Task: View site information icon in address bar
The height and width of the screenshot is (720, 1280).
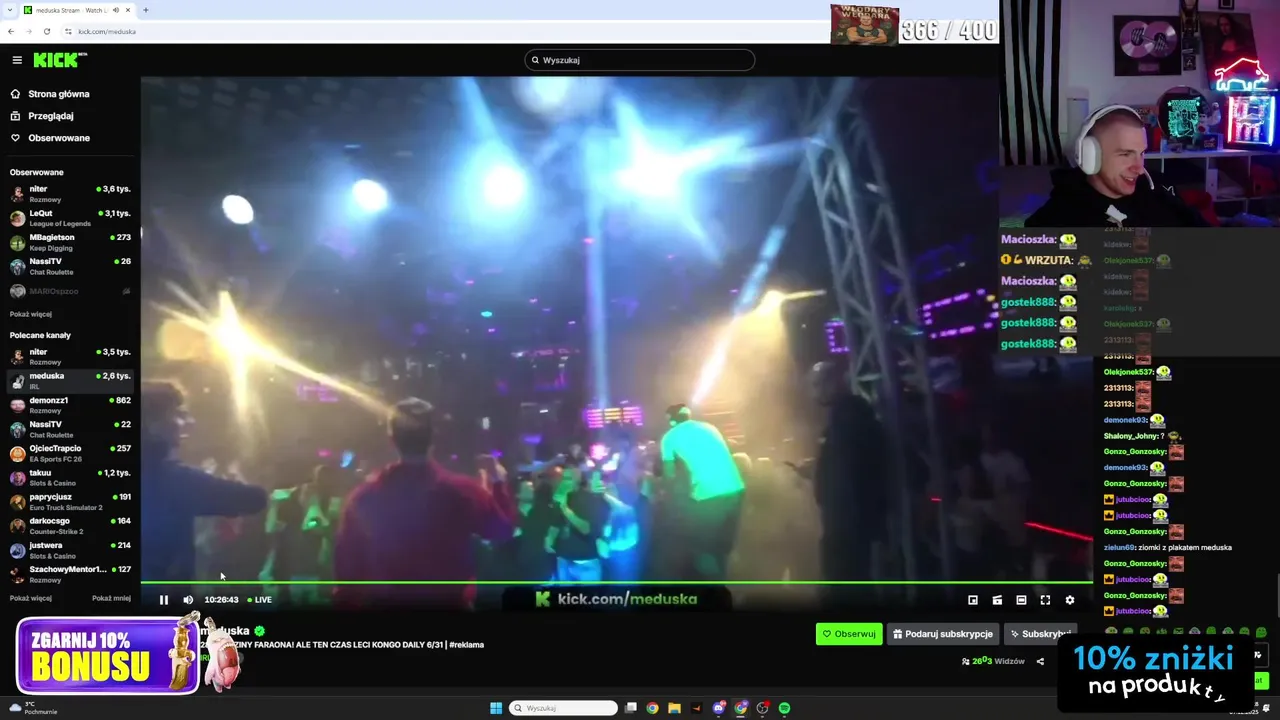Action: pyautogui.click(x=68, y=31)
